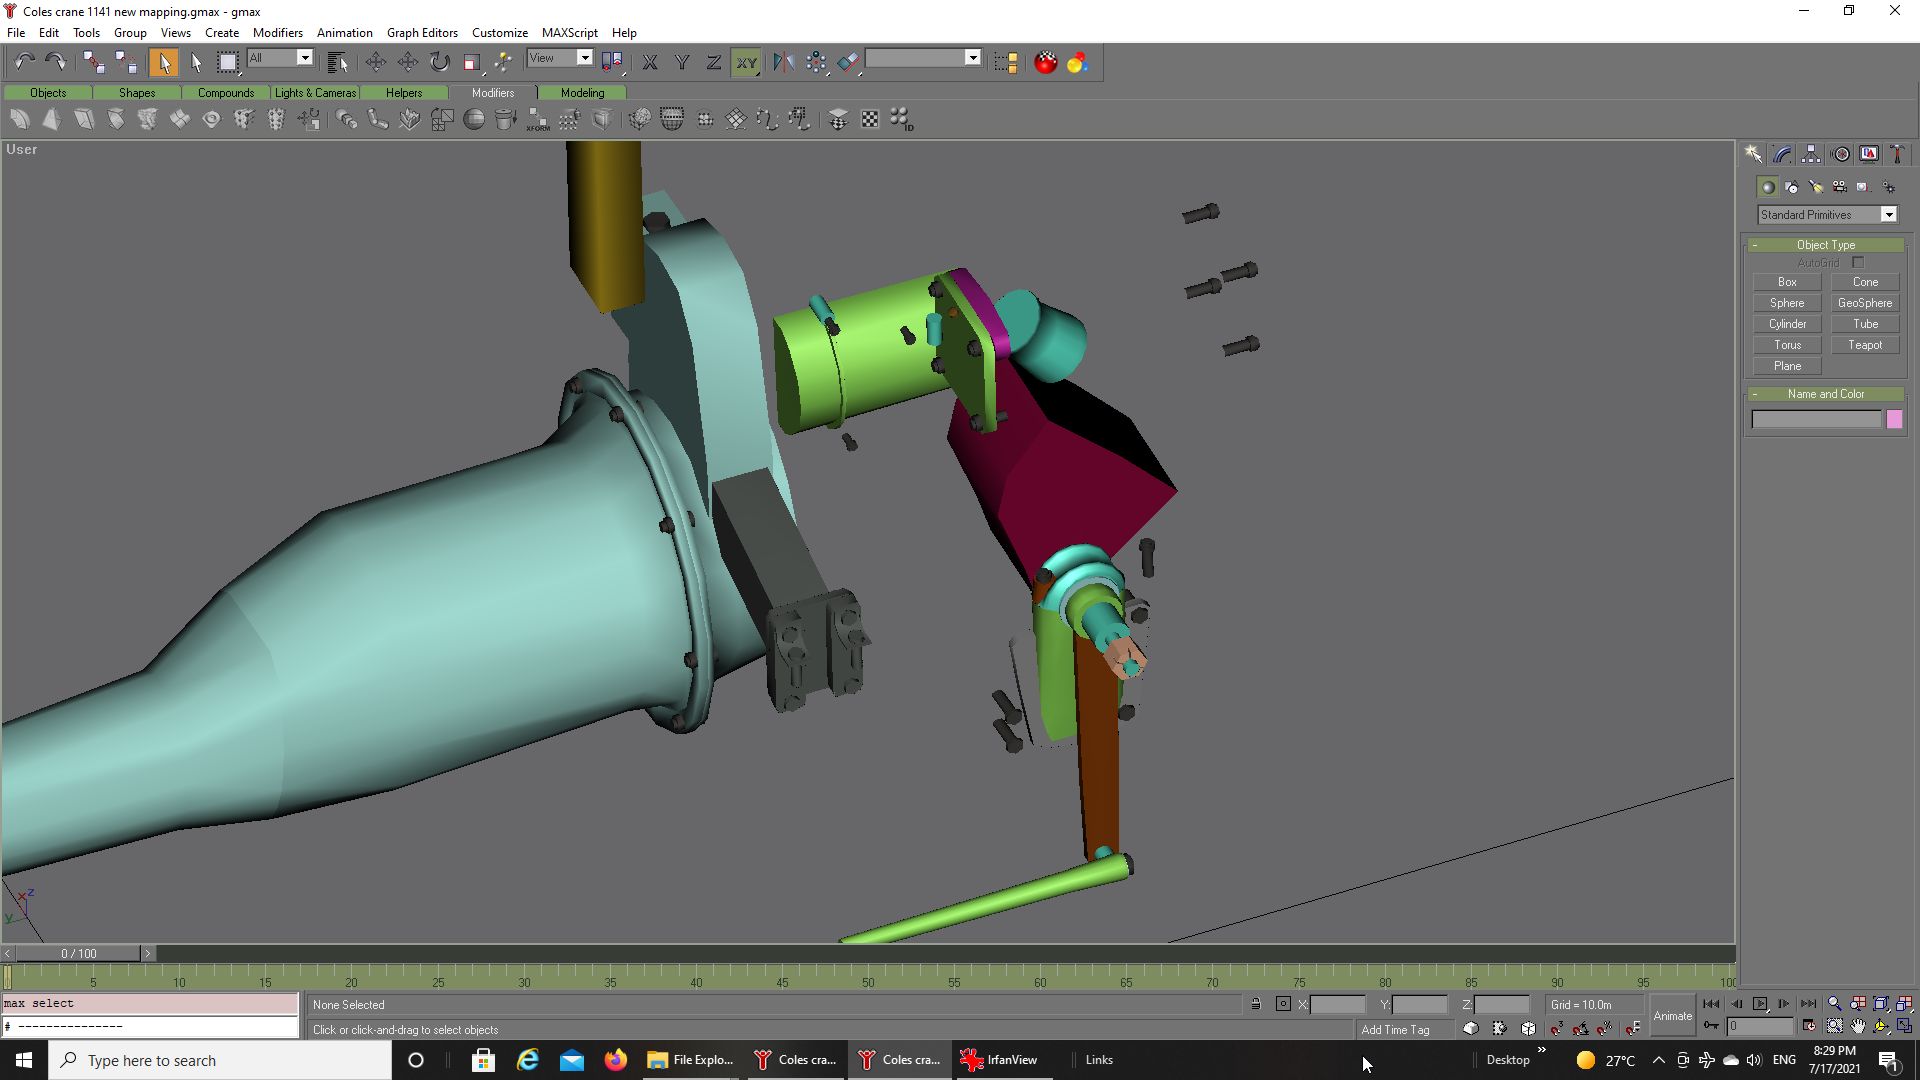Switch to the Lights & Cameras tab
Image resolution: width=1920 pixels, height=1080 pixels.
coord(315,93)
